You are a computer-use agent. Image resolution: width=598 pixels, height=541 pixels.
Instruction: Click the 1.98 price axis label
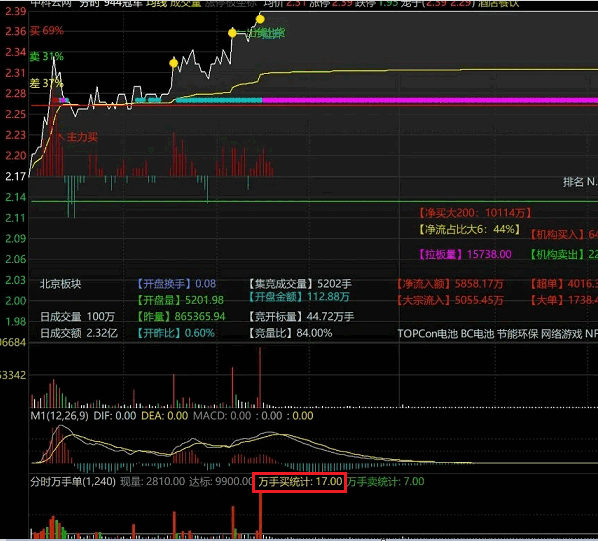(x=16, y=322)
